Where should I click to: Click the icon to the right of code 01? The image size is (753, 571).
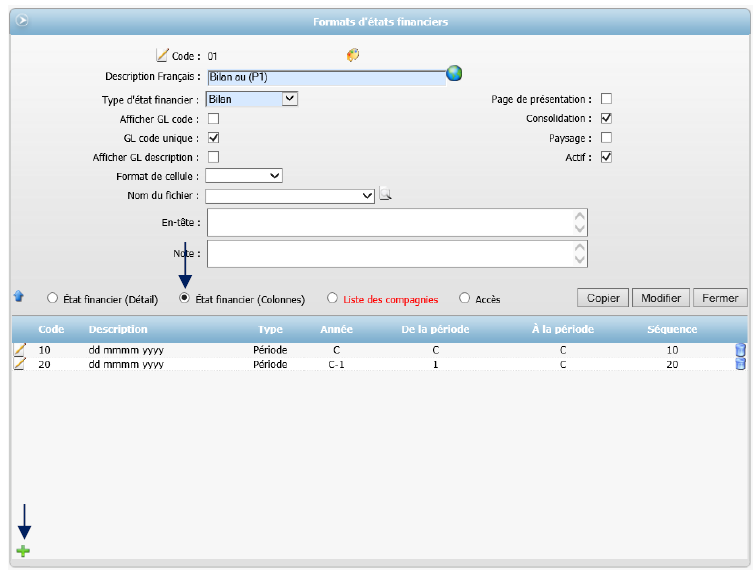353,56
